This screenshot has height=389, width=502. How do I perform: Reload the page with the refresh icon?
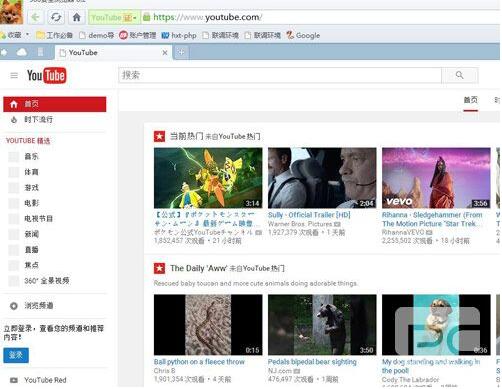click(56, 17)
